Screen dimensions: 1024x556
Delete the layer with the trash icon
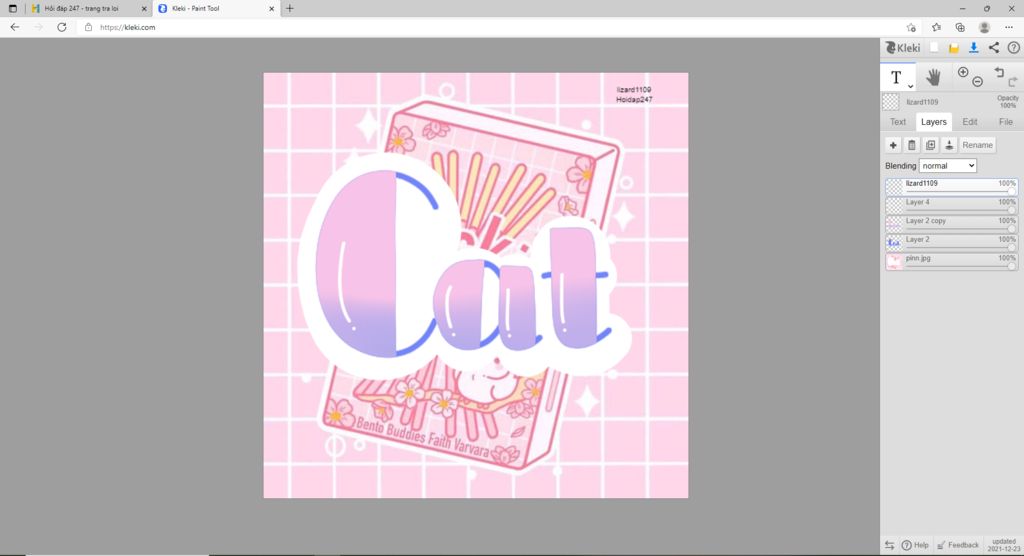[912, 145]
